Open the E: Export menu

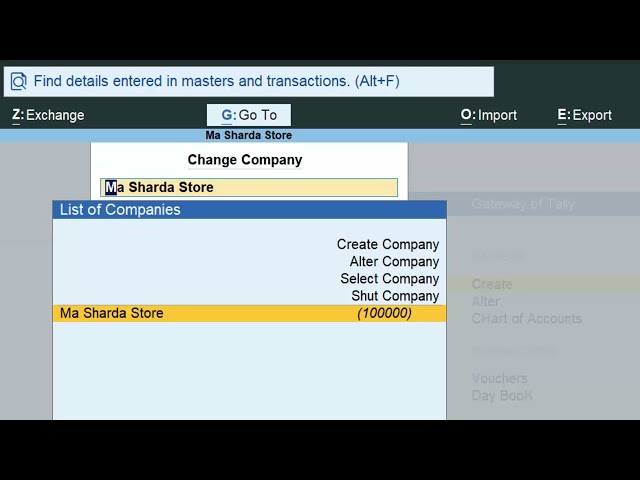584,115
